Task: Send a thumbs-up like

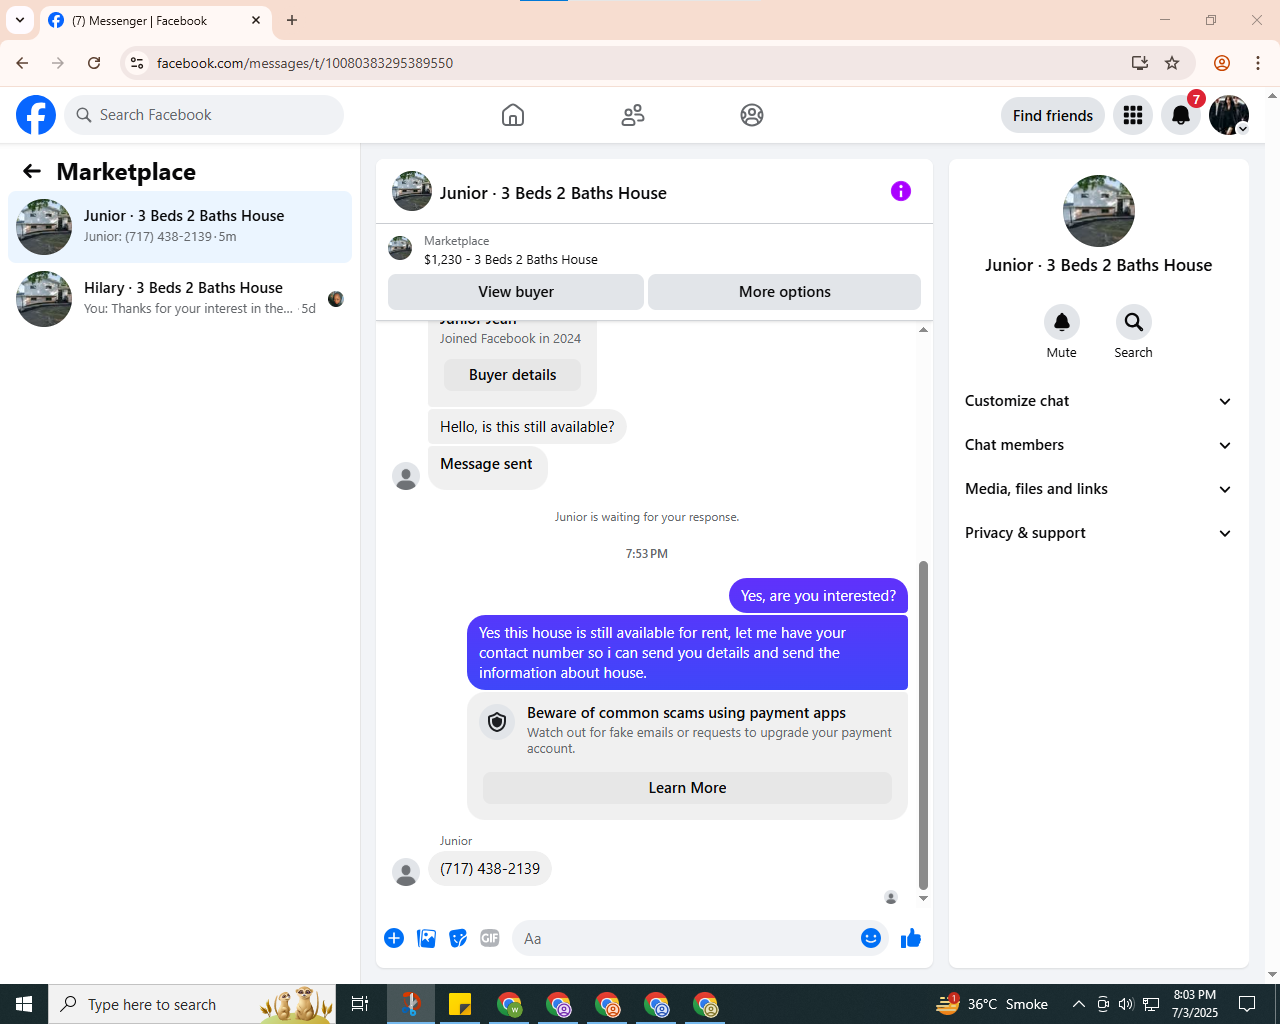Action: pos(911,938)
